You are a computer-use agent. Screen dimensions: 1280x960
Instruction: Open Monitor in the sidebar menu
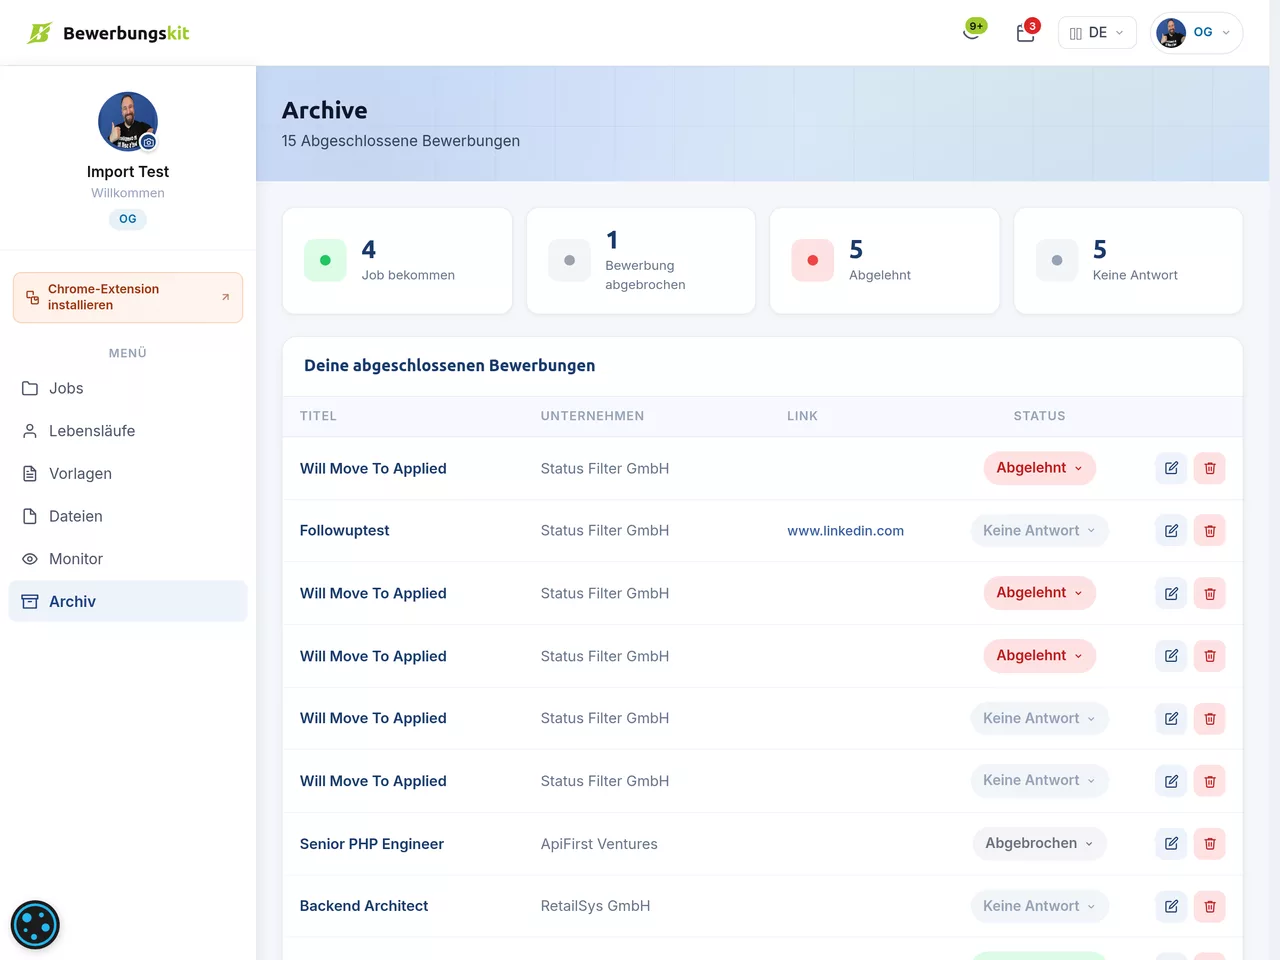tap(128, 559)
